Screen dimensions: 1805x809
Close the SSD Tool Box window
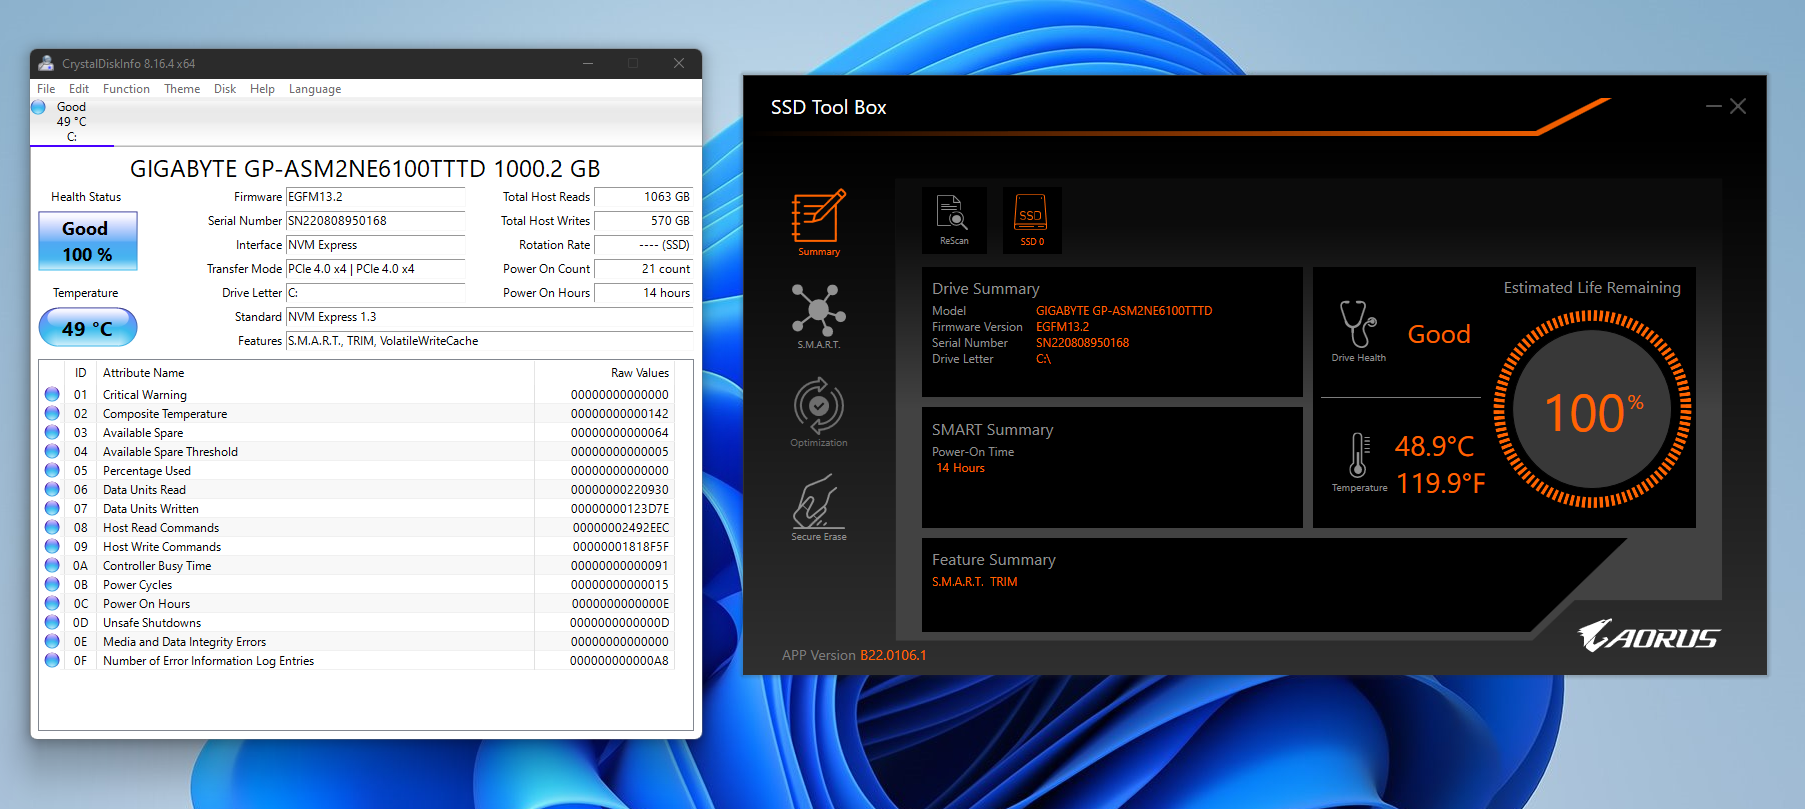pos(1738,106)
